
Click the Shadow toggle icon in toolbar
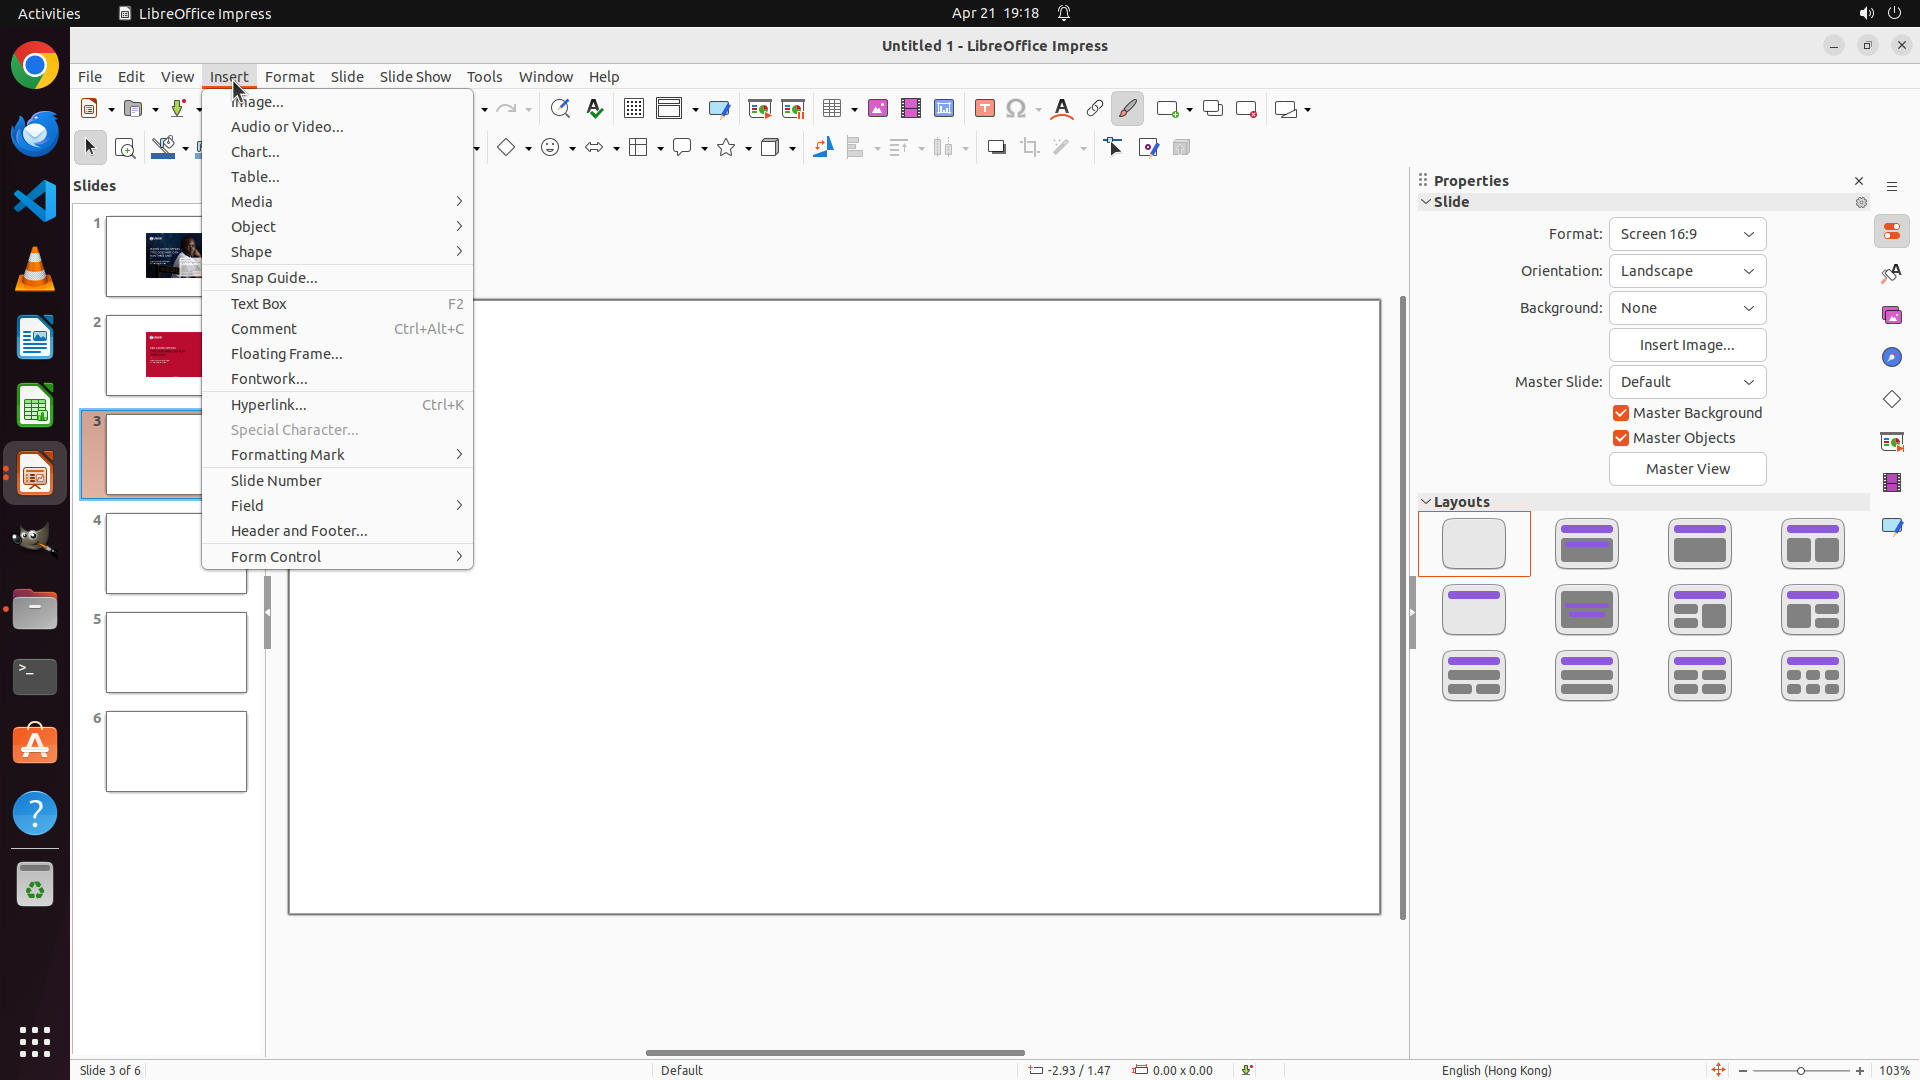pos(996,148)
